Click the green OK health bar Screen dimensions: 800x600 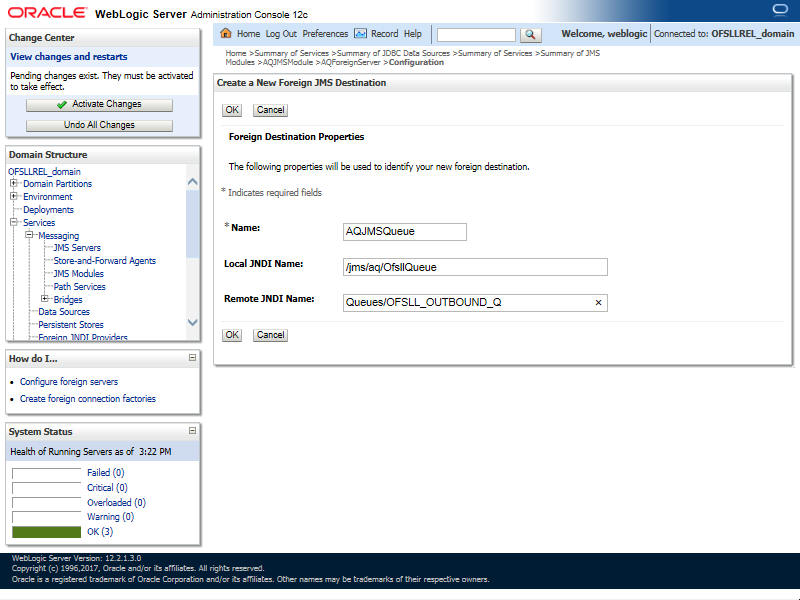(x=46, y=532)
